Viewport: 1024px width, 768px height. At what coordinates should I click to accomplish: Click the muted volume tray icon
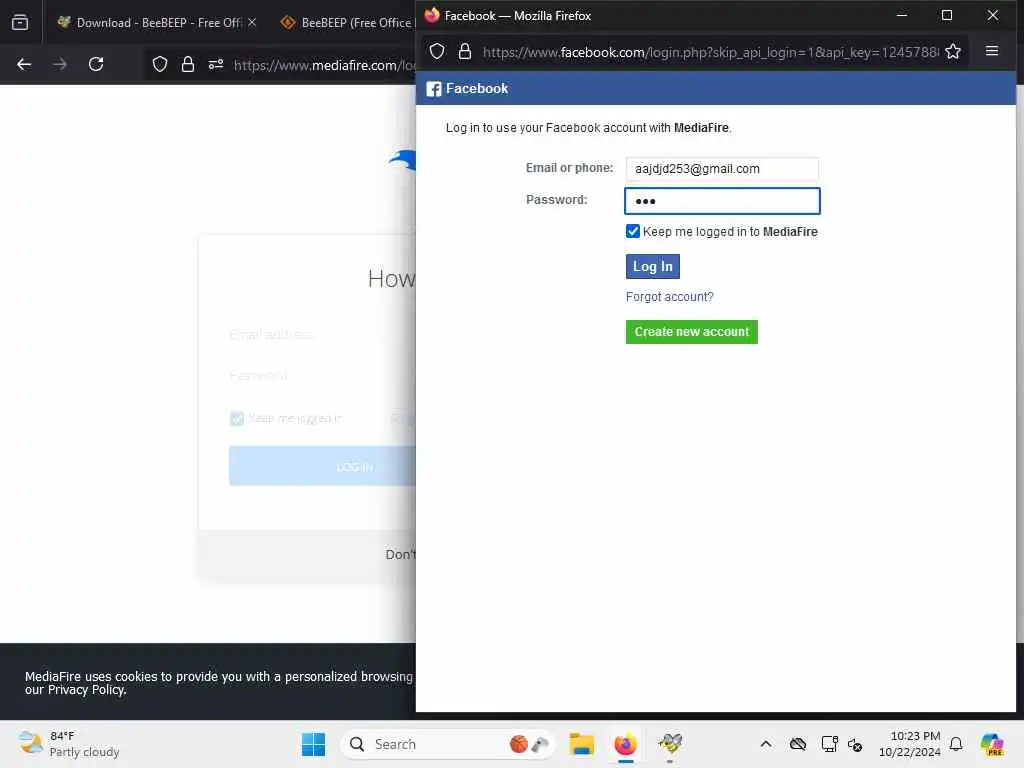[855, 744]
